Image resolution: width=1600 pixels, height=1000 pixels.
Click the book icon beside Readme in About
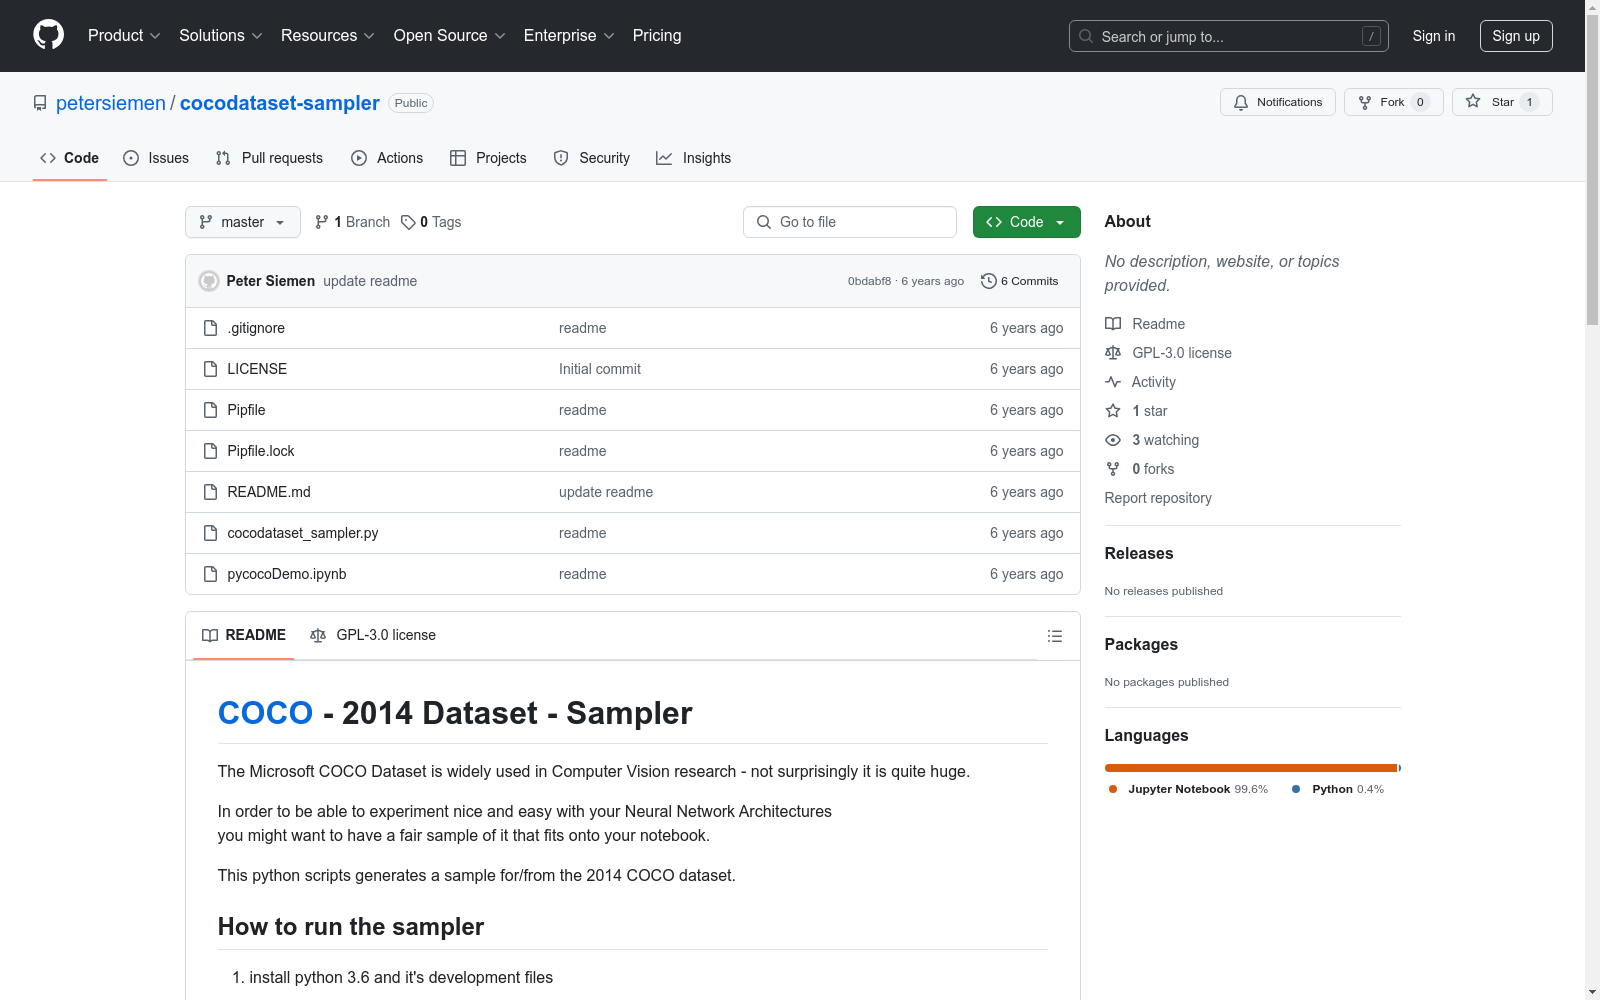coord(1113,324)
